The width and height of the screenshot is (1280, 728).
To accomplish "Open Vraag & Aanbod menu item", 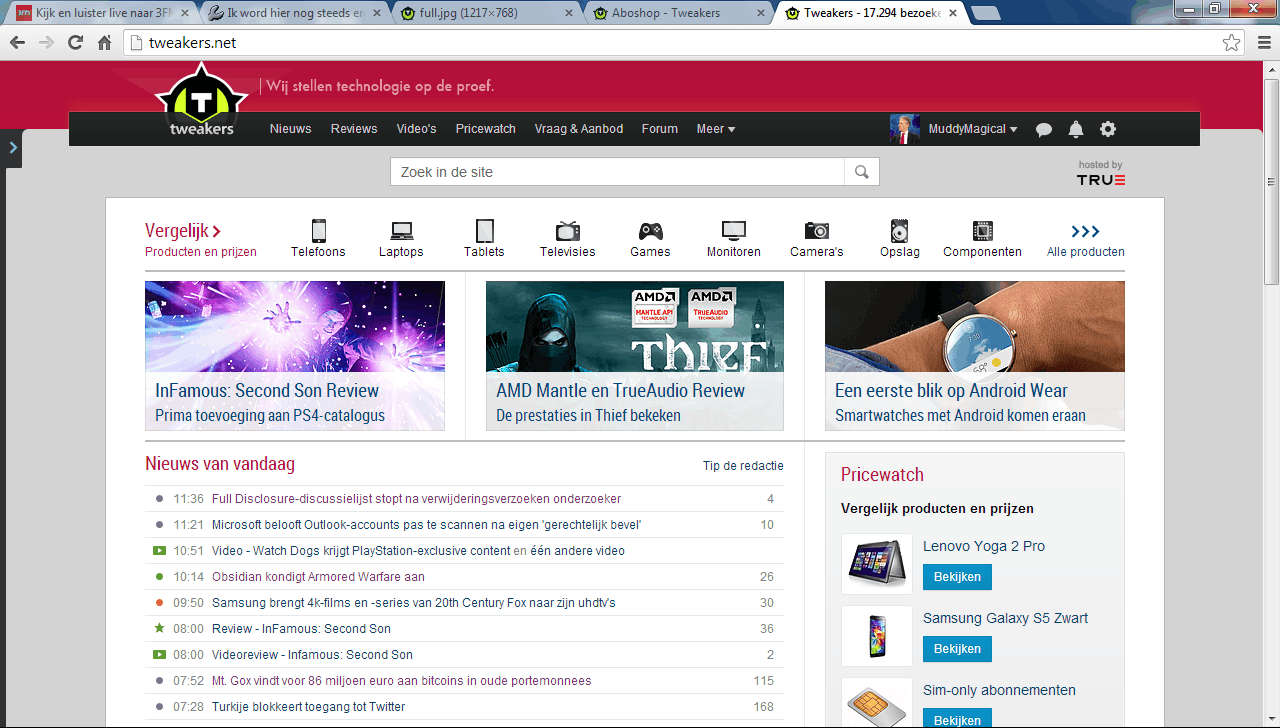I will click(x=579, y=129).
